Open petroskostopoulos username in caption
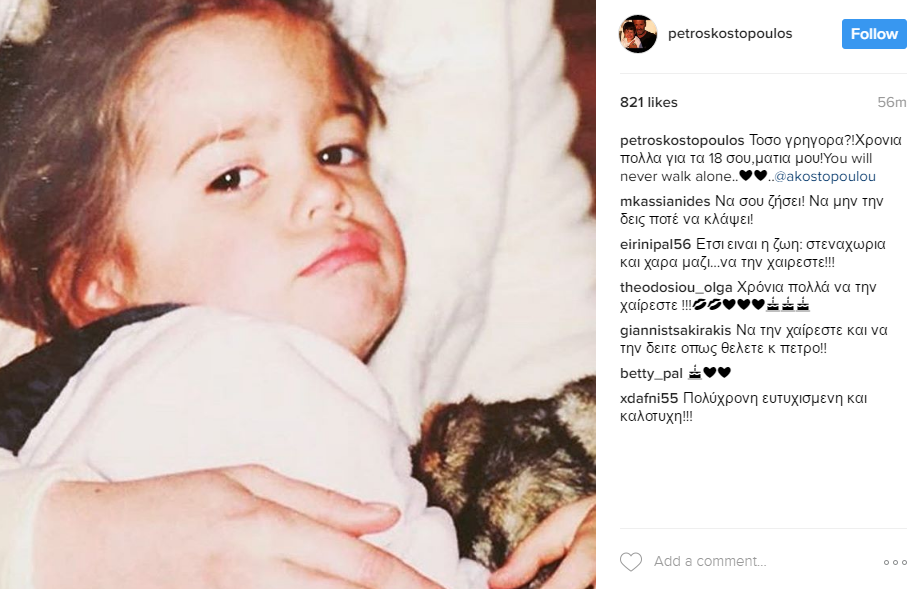 pyautogui.click(x=682, y=141)
